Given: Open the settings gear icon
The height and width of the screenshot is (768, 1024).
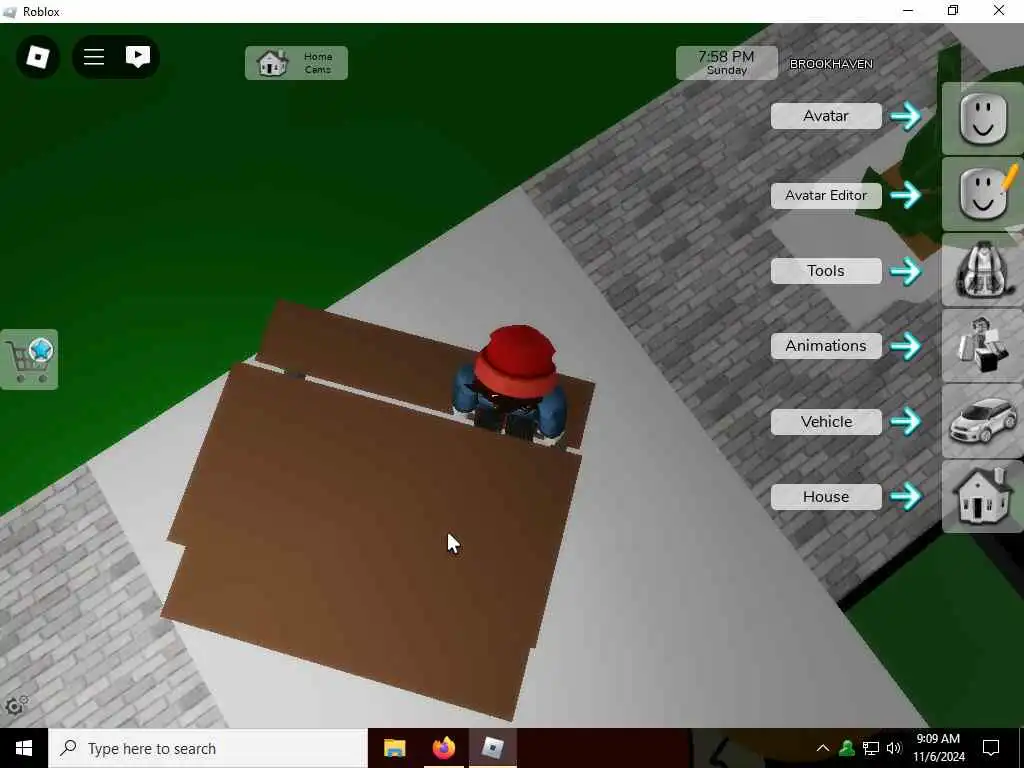Looking at the screenshot, I should click(x=16, y=706).
